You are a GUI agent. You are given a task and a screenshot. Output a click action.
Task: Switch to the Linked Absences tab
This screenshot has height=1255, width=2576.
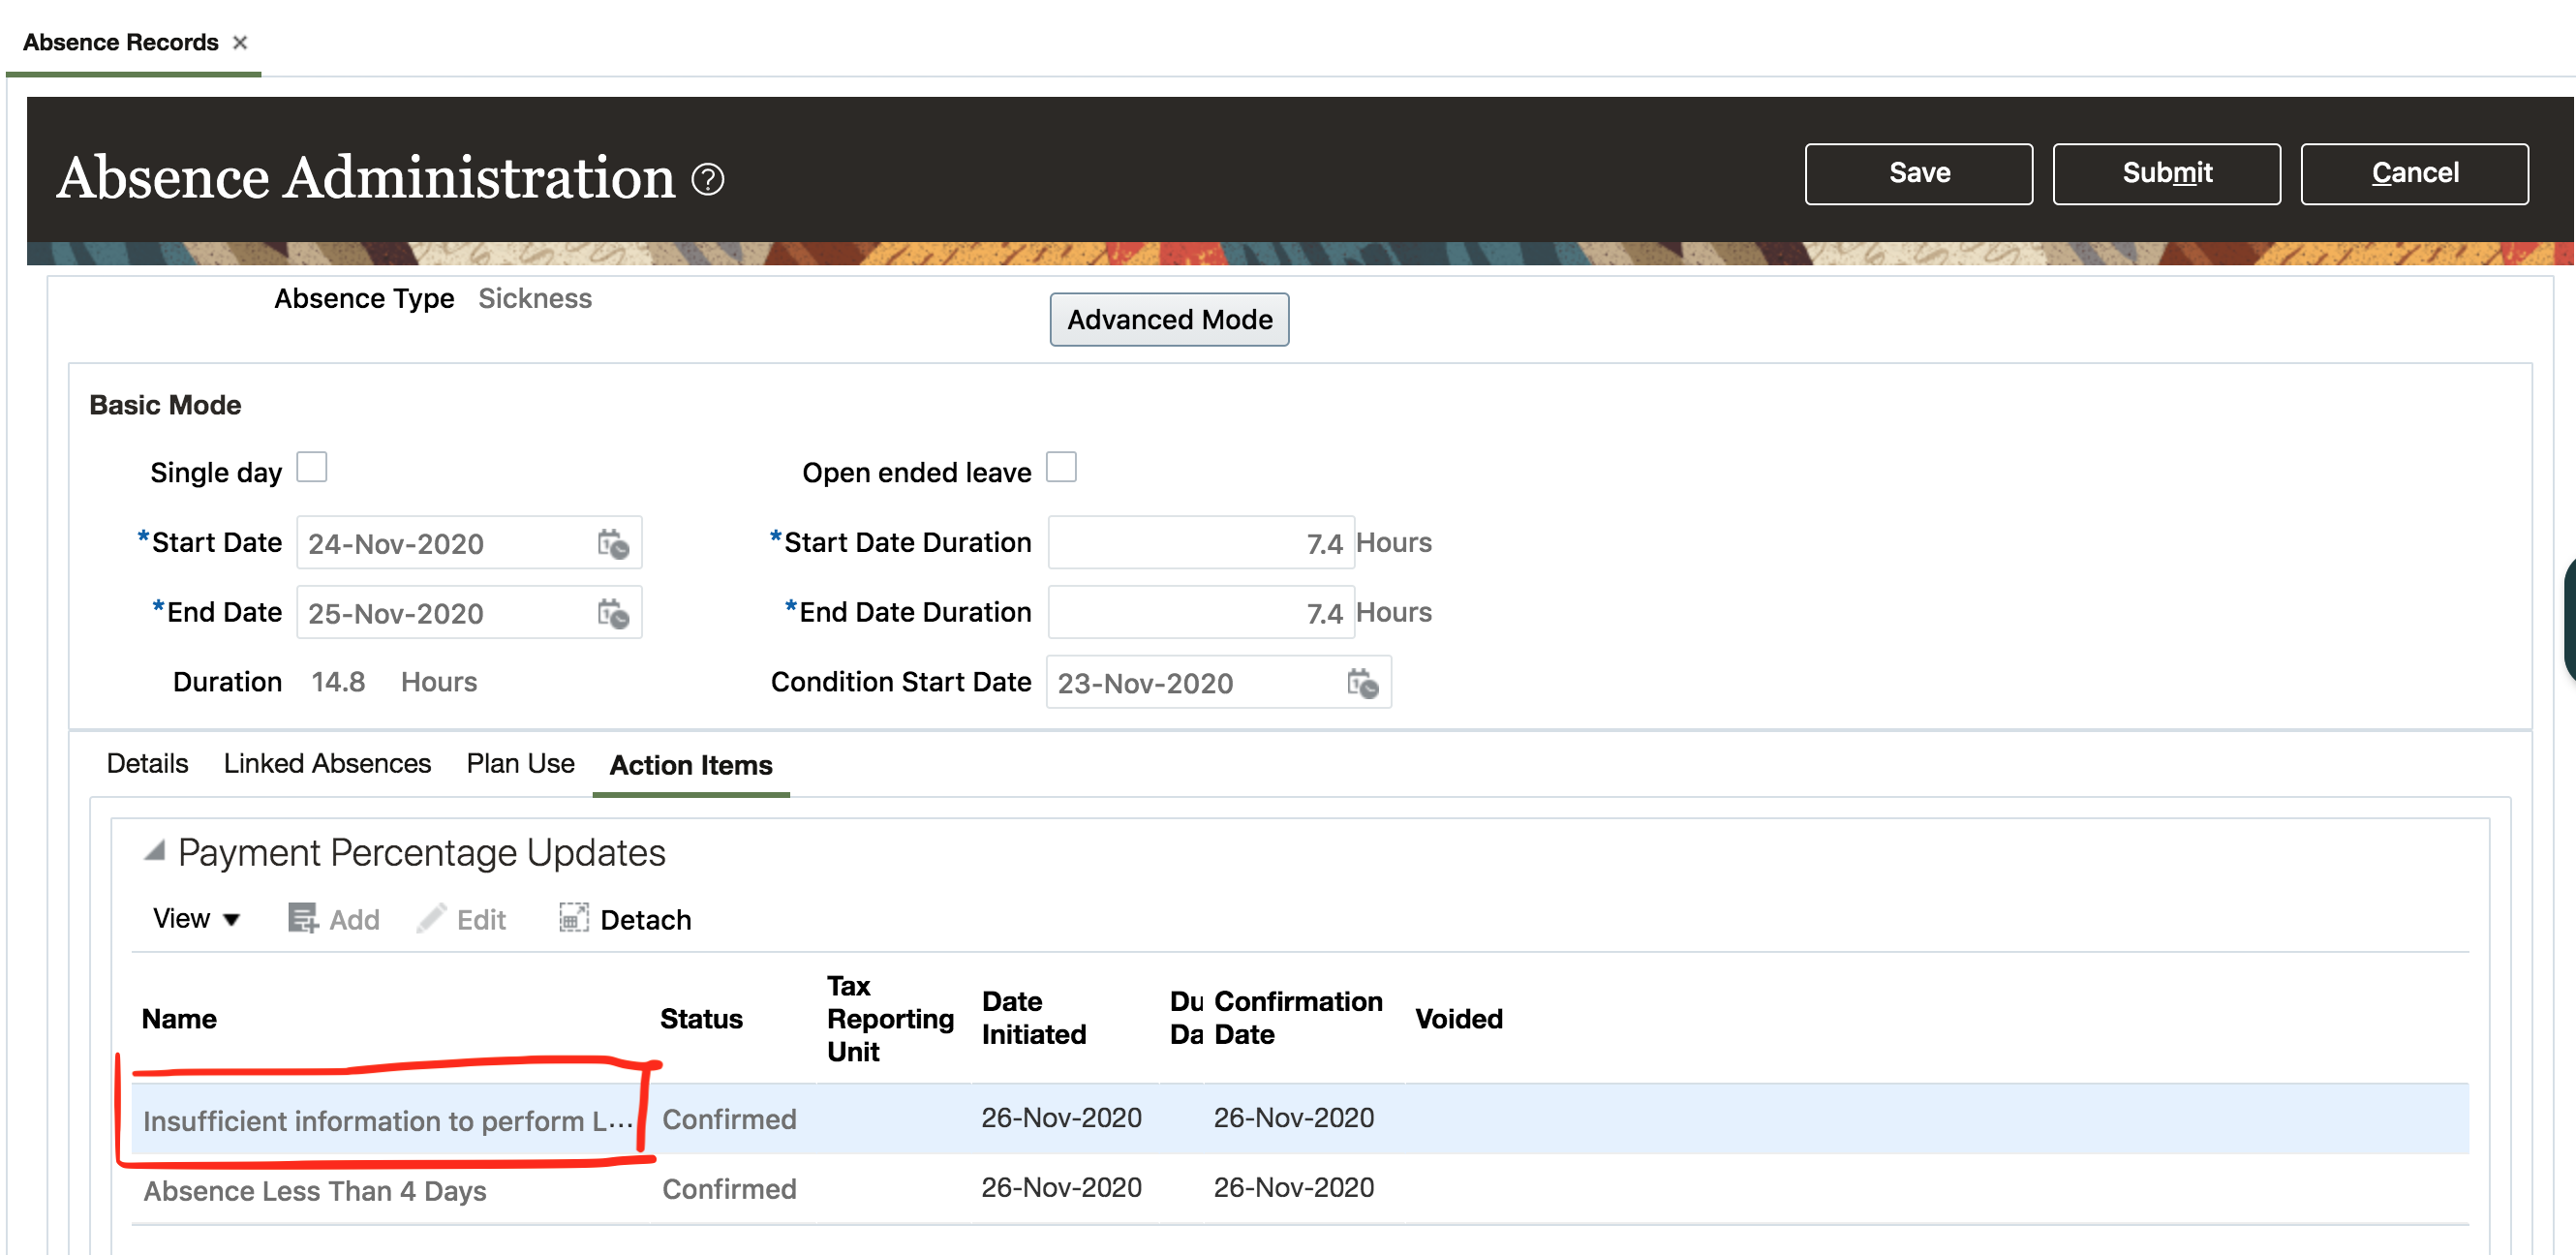327,764
